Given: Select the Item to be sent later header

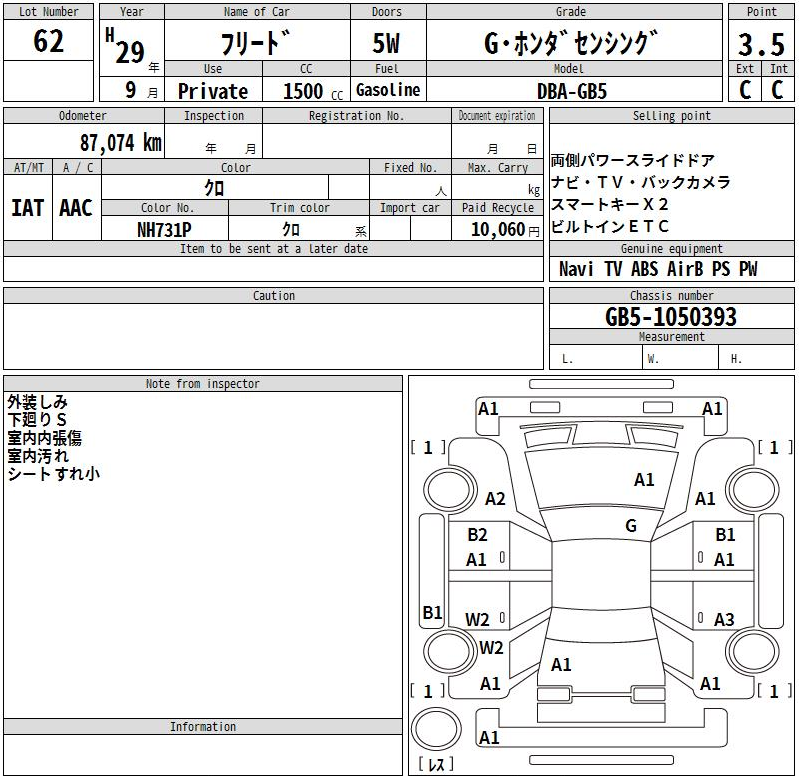Looking at the screenshot, I should tap(273, 249).
